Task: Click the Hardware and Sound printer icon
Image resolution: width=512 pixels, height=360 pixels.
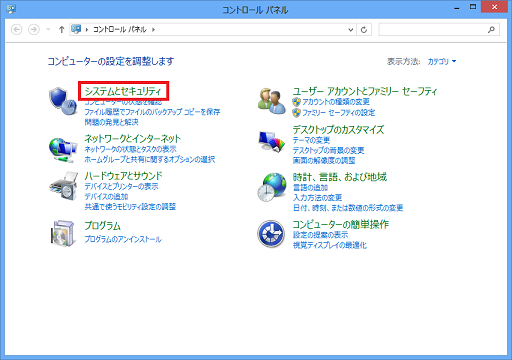Action: (x=64, y=186)
